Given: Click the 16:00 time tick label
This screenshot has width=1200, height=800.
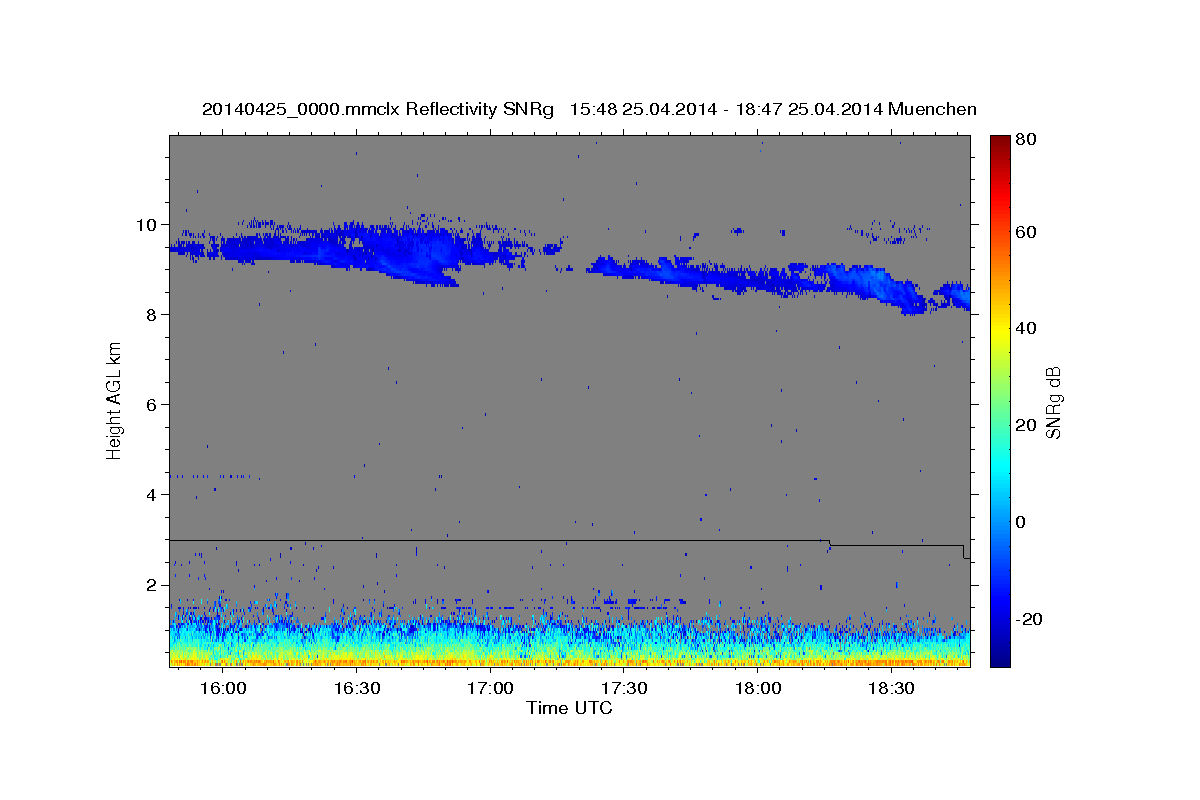Looking at the screenshot, I should coord(223,688).
